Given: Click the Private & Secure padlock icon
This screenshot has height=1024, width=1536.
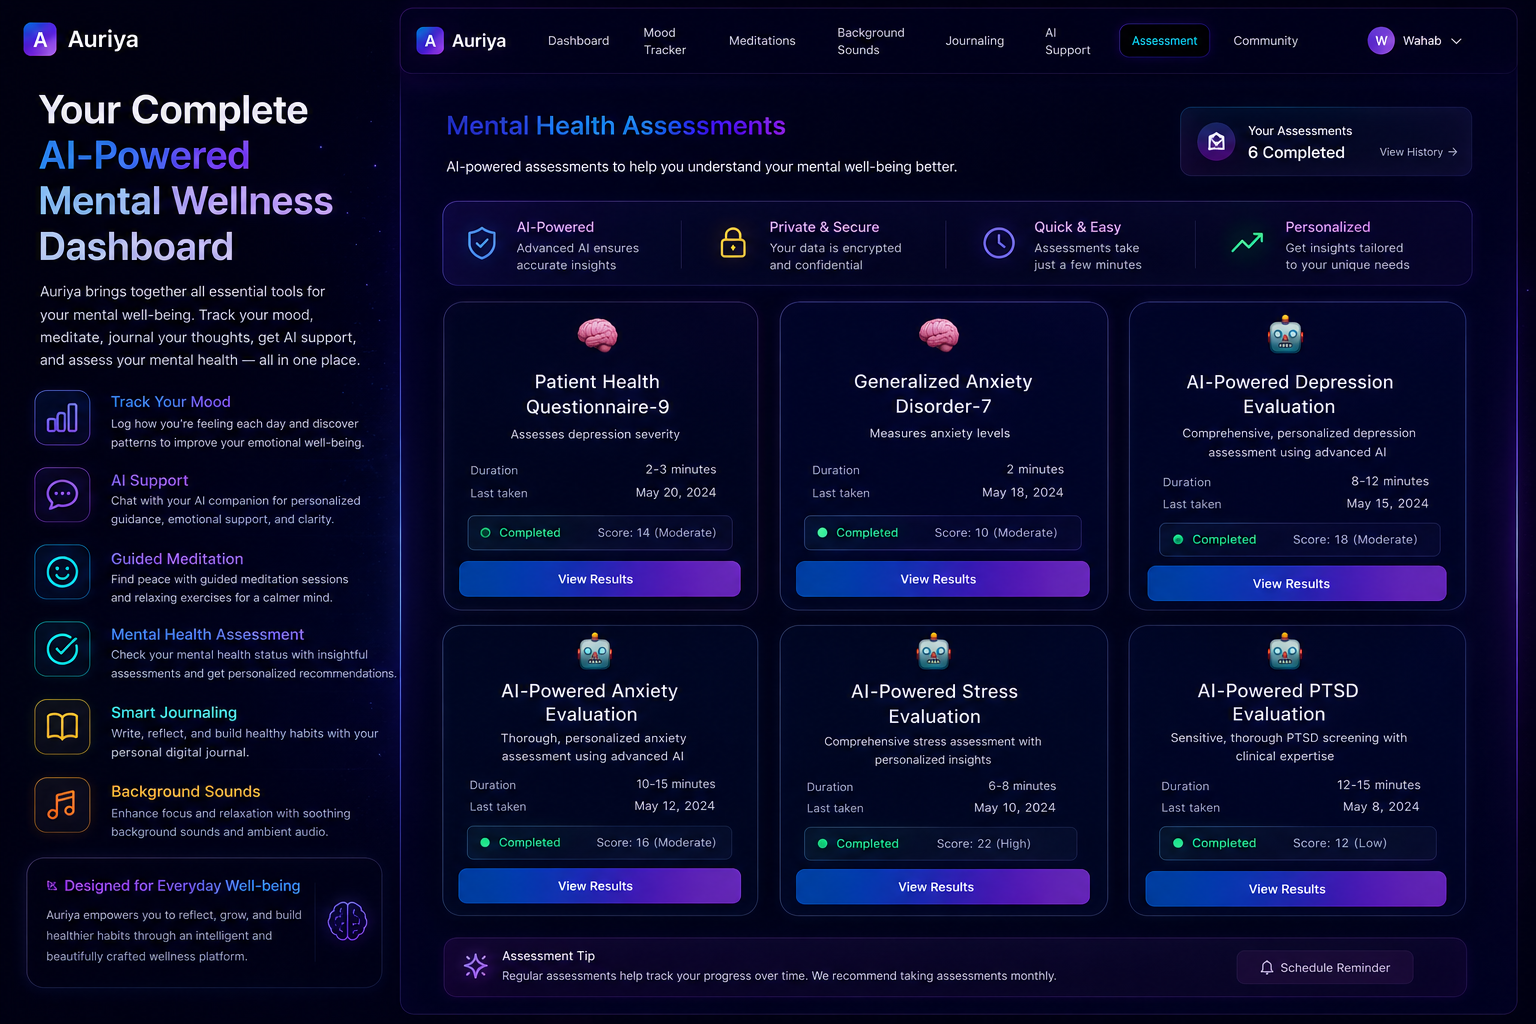Looking at the screenshot, I should pyautogui.click(x=733, y=243).
